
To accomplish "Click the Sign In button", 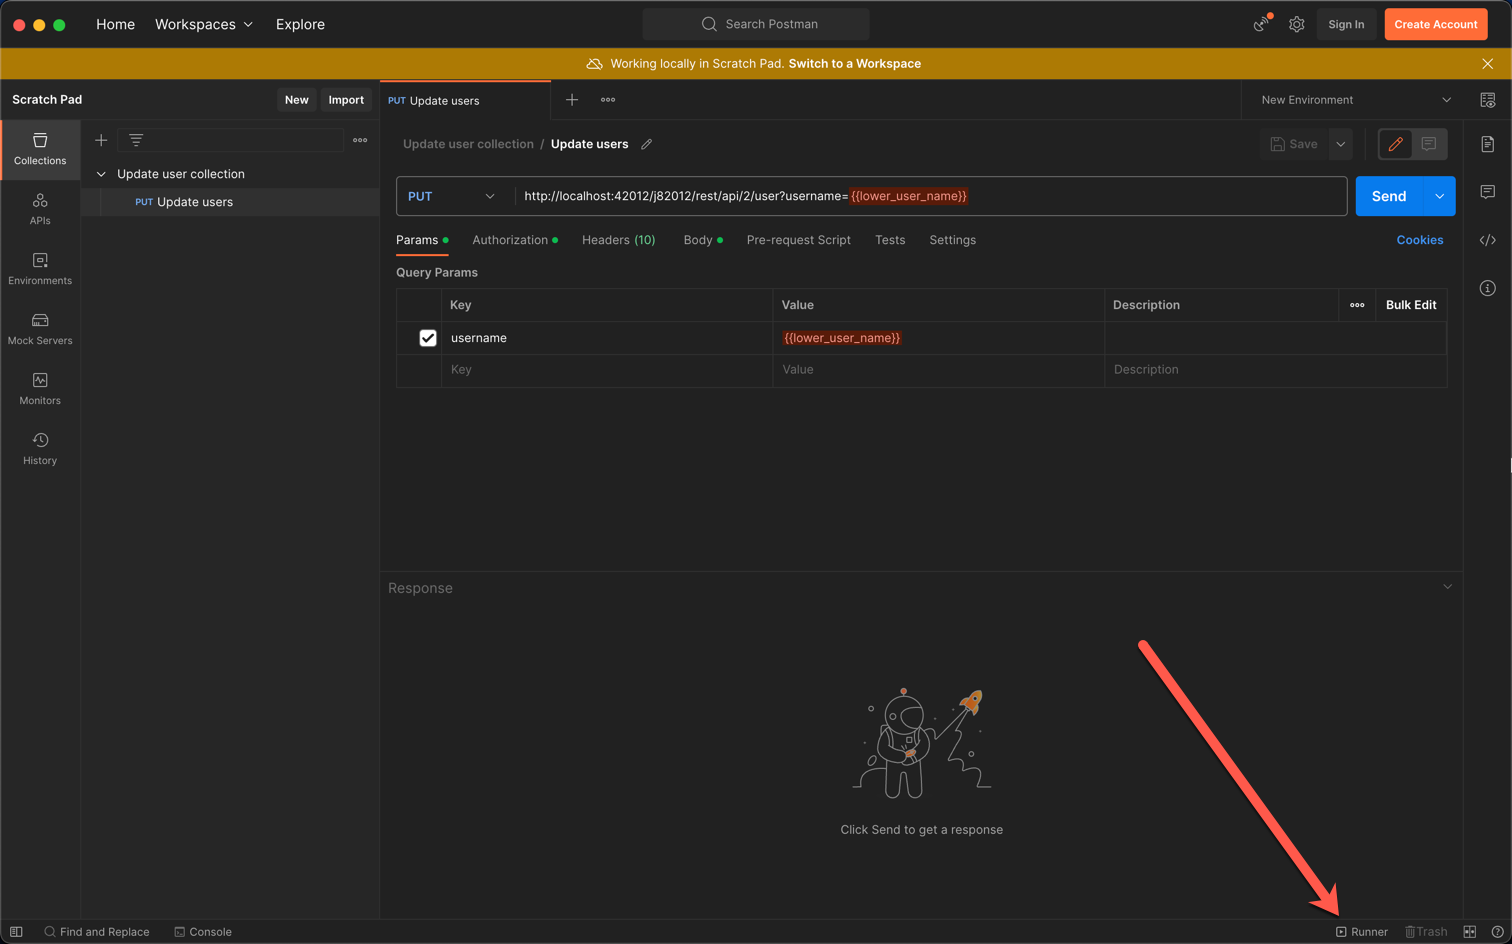I will pyautogui.click(x=1346, y=24).
